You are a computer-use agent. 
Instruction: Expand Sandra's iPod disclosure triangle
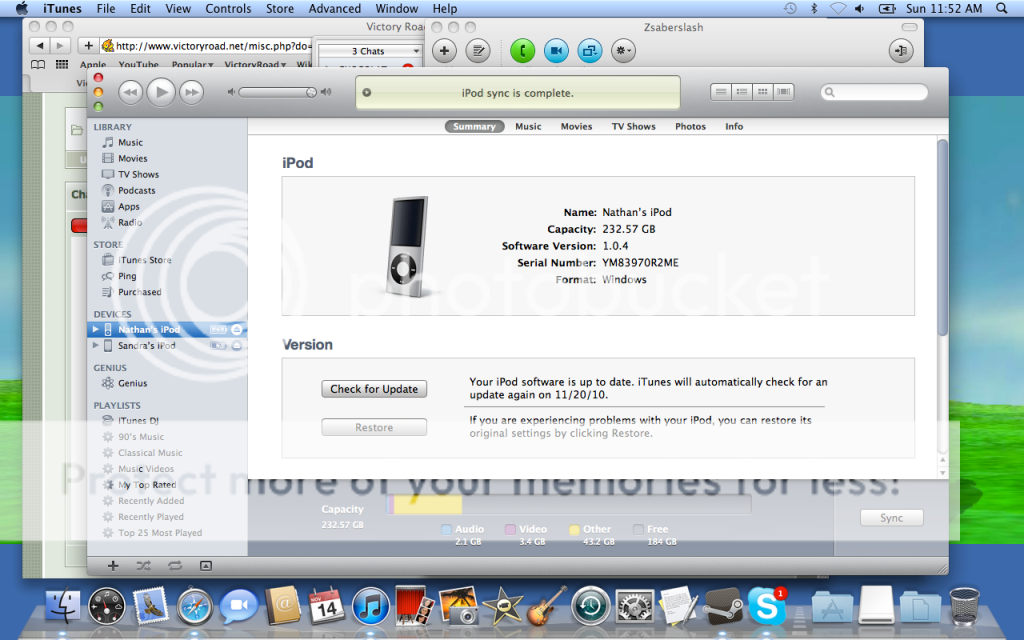click(x=96, y=345)
